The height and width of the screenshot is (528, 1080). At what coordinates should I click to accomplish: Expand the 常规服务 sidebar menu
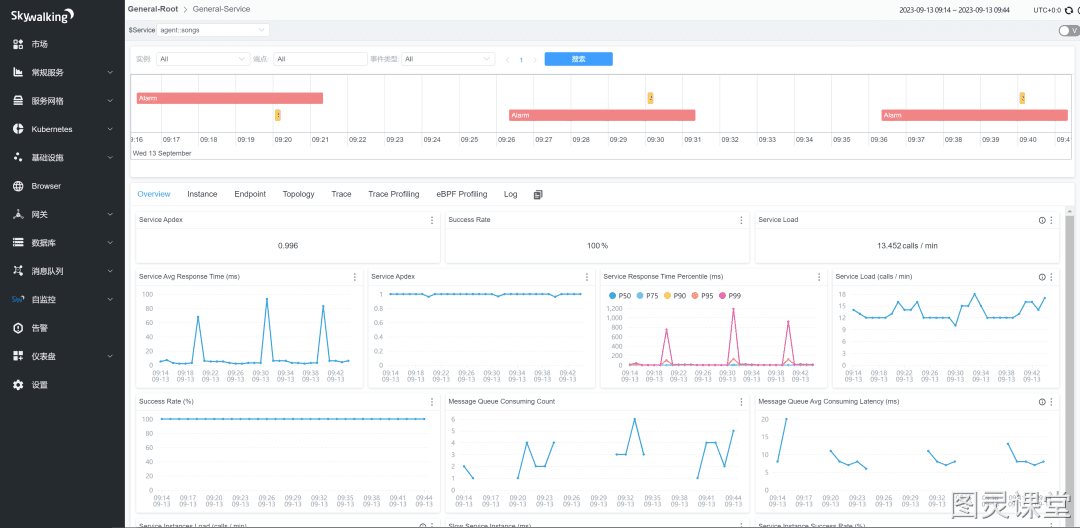(63, 72)
